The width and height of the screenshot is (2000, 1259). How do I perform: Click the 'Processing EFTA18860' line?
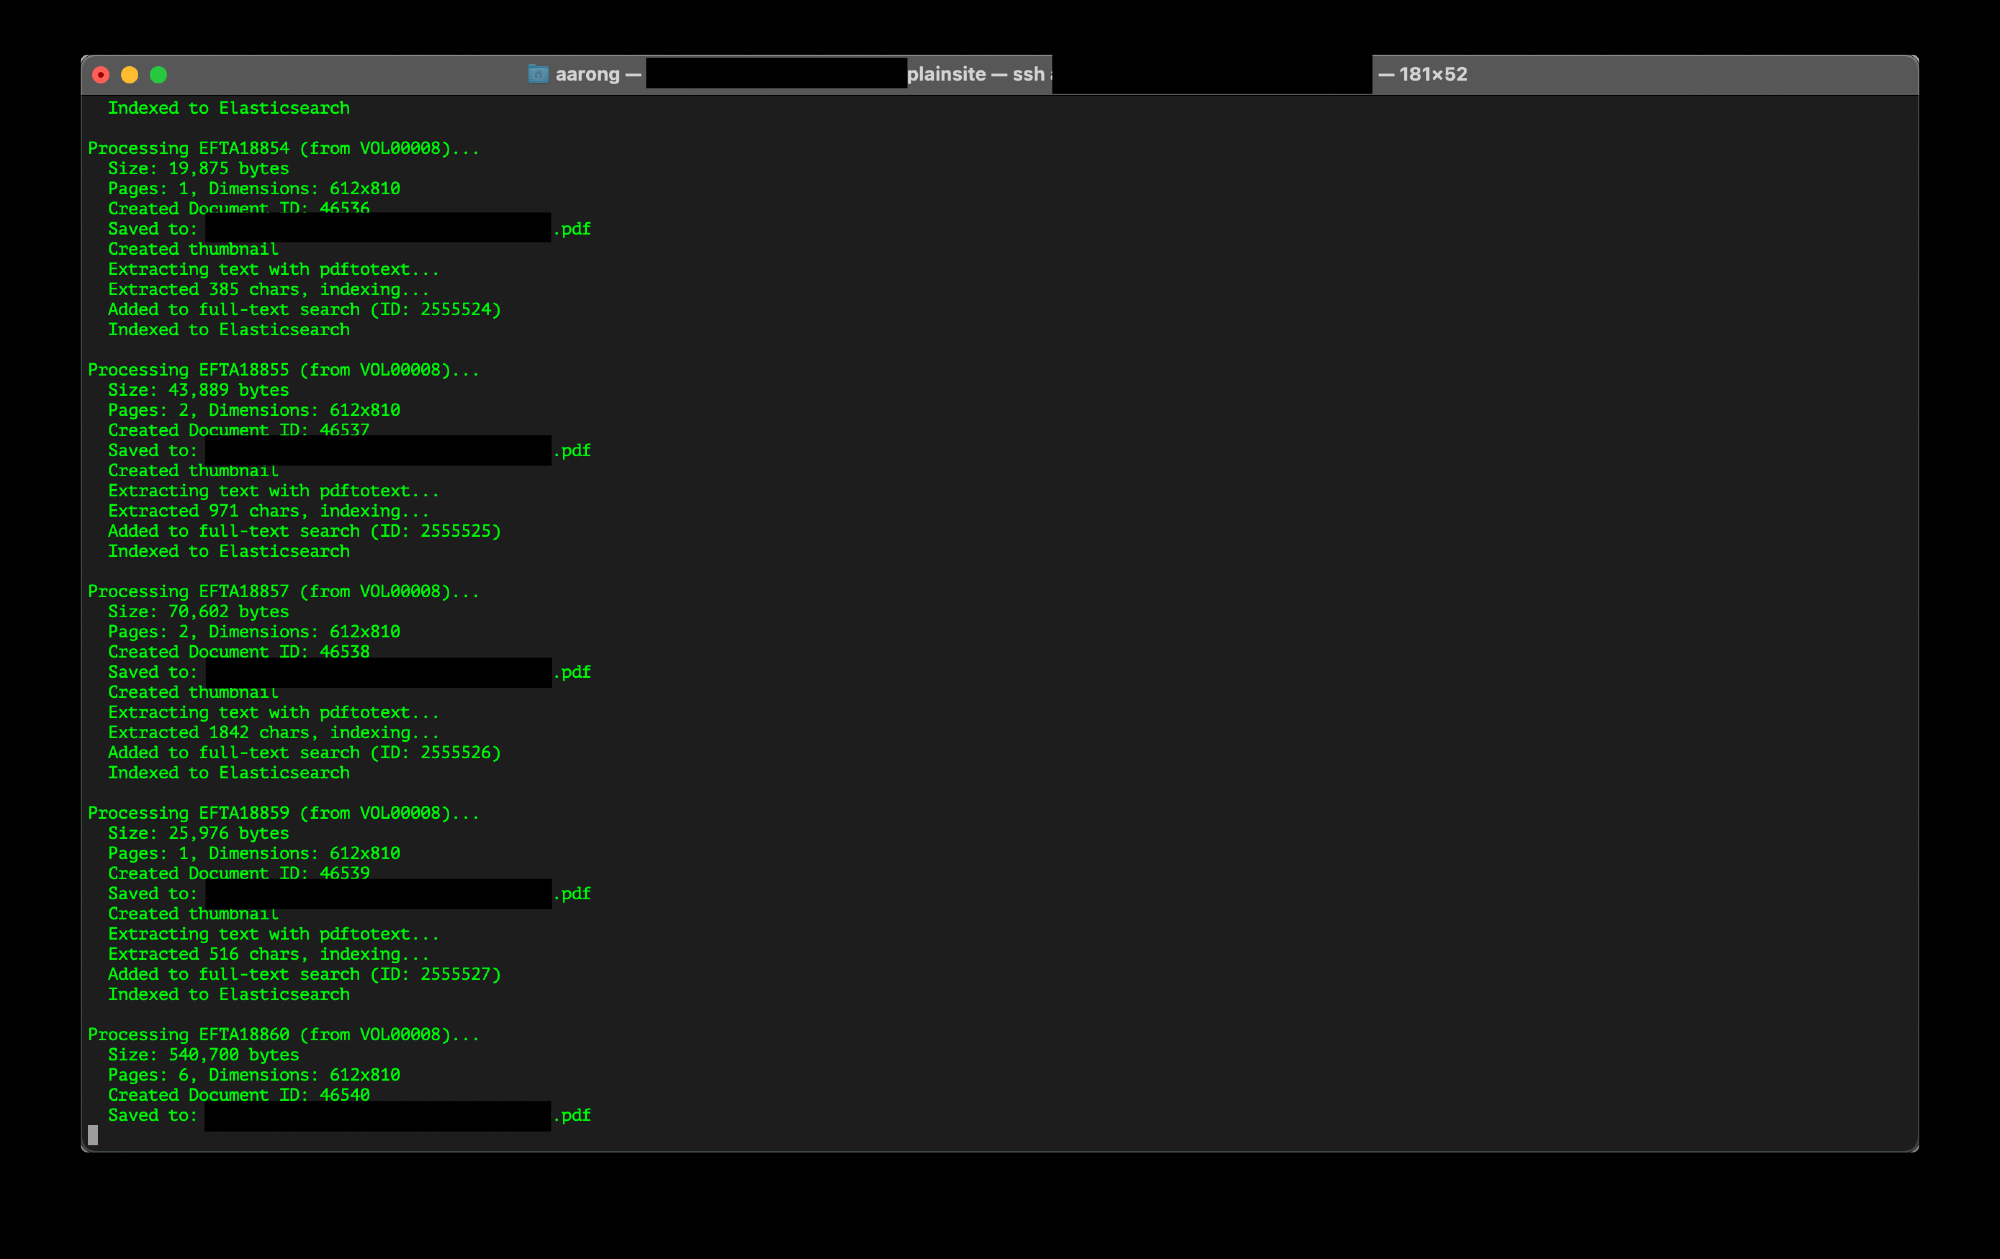[283, 1034]
